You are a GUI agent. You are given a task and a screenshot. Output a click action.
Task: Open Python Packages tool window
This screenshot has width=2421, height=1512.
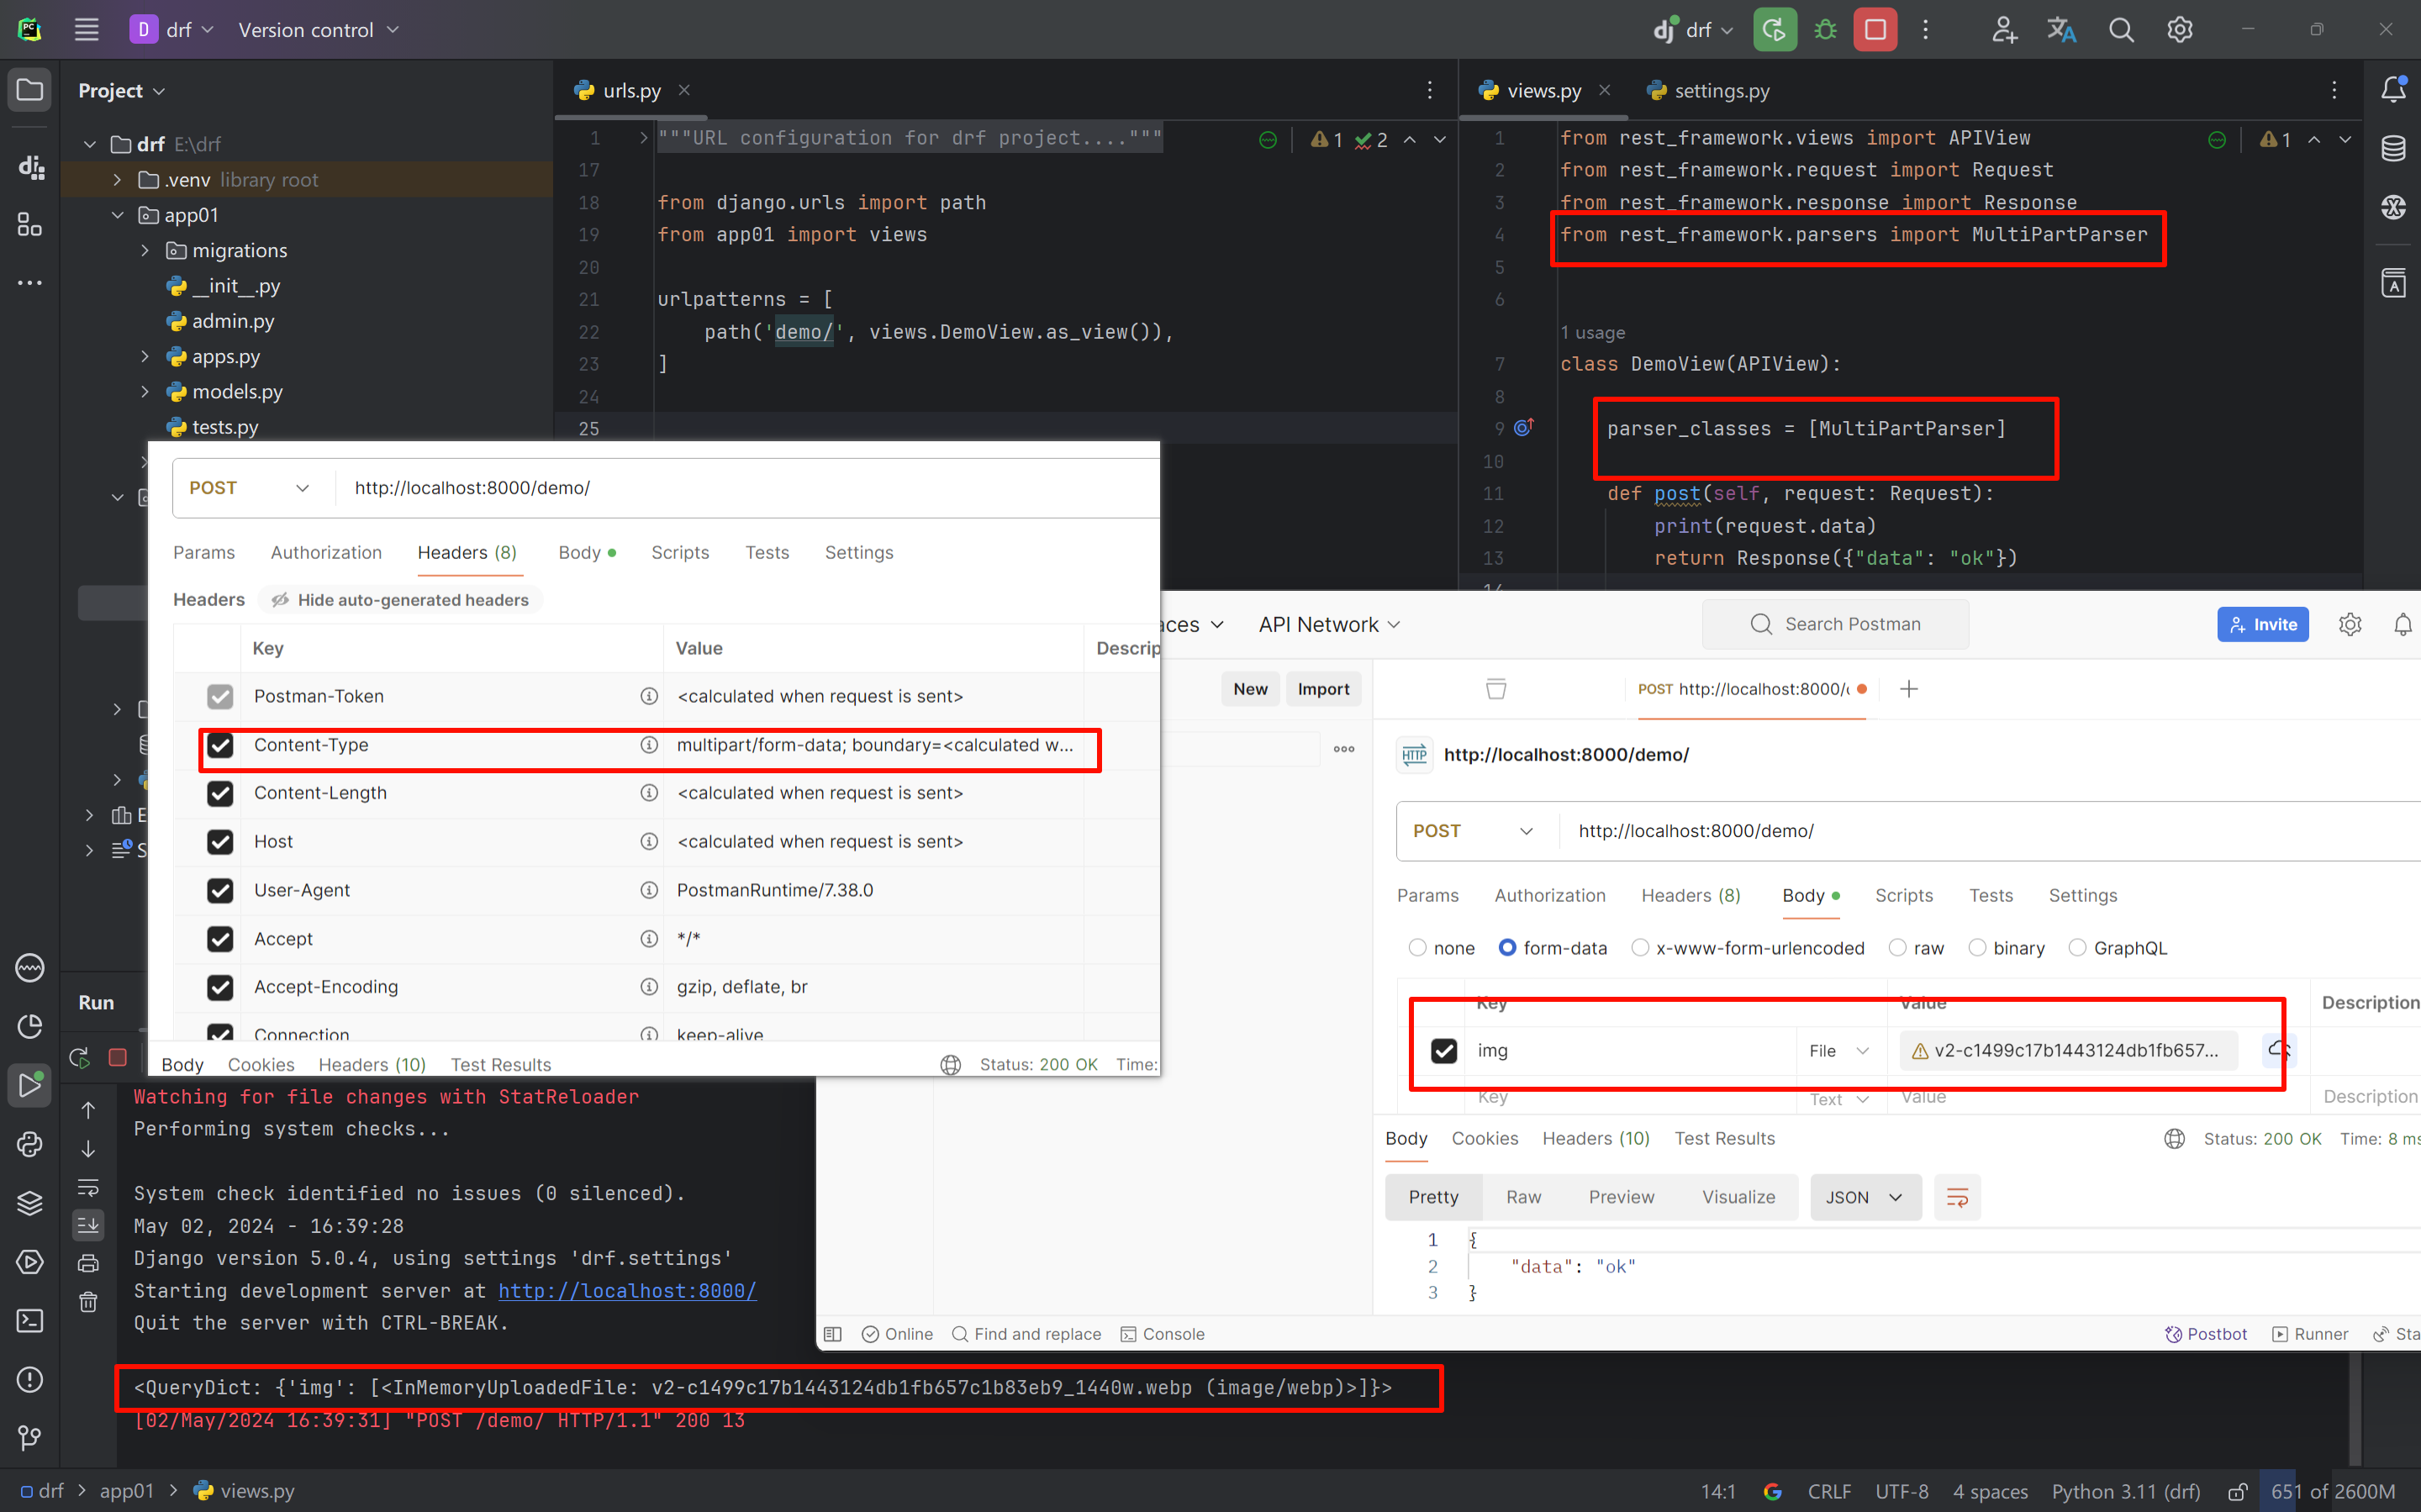point(29,1203)
